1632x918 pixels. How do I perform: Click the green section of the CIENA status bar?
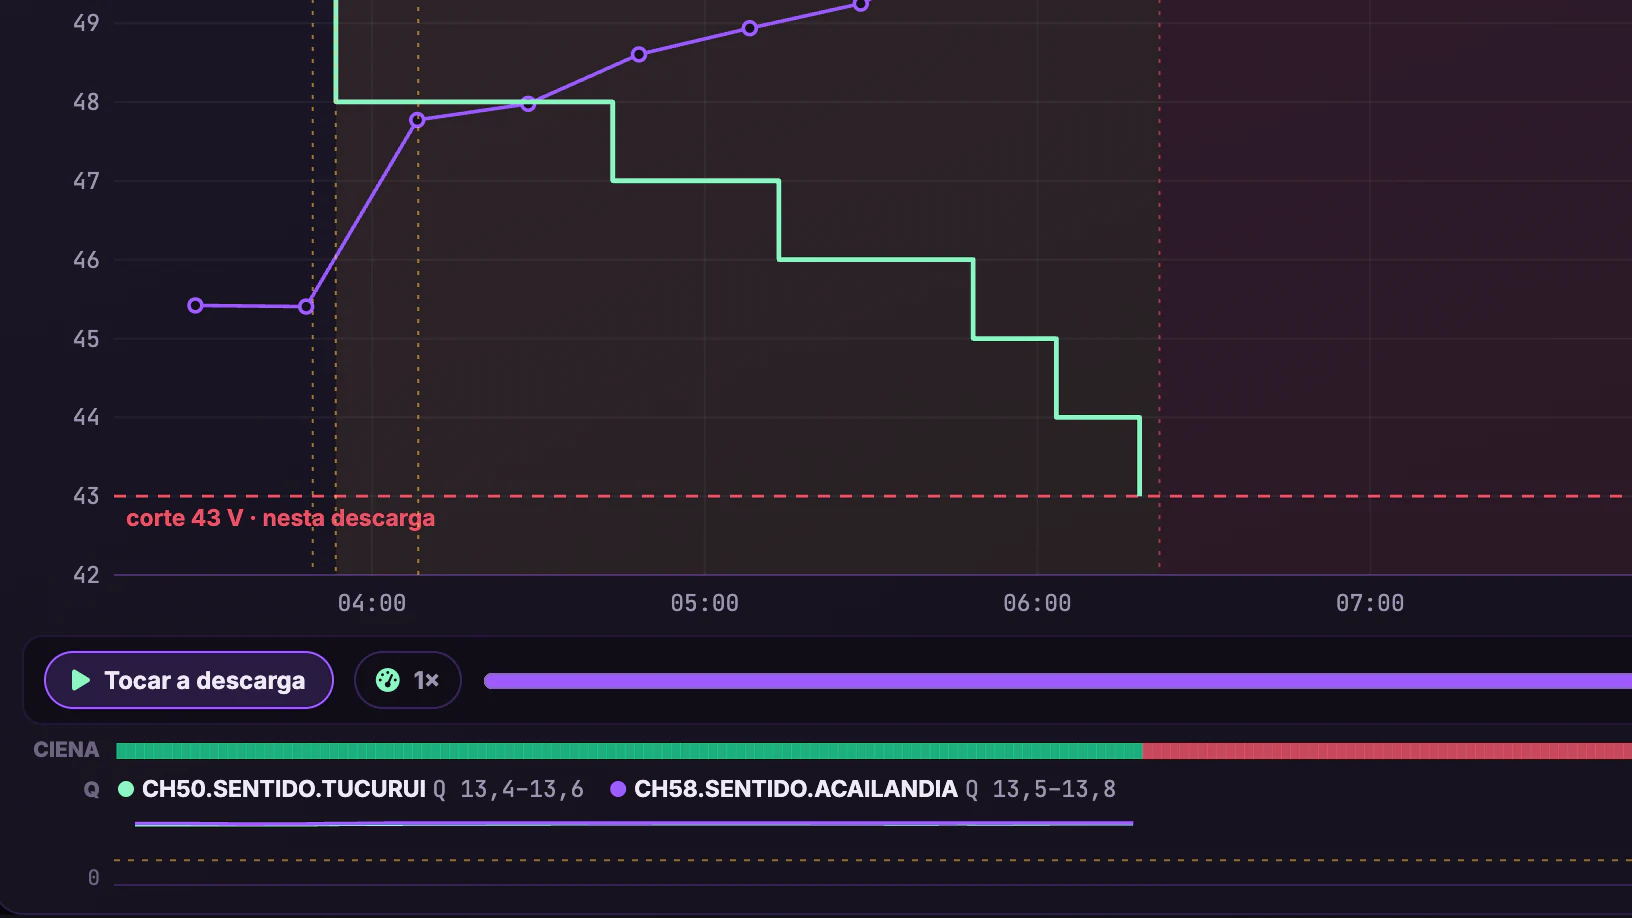[629, 751]
